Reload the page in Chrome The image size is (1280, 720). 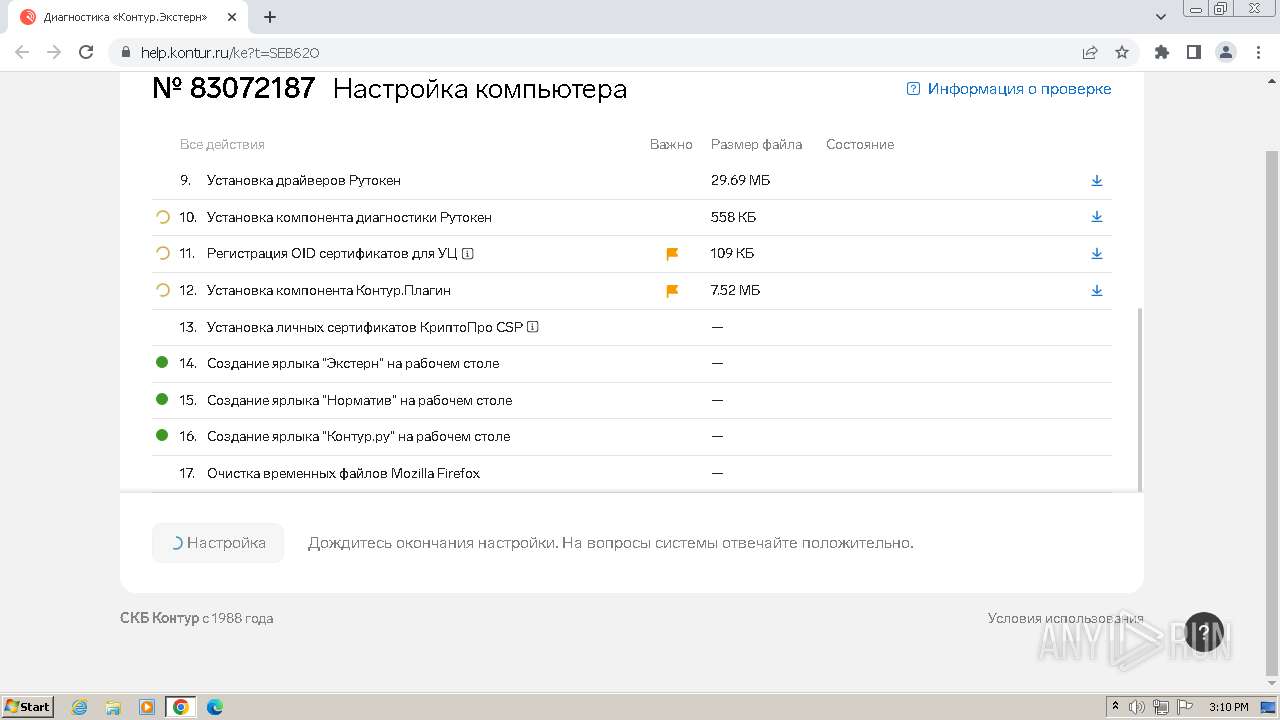pyautogui.click(x=86, y=52)
